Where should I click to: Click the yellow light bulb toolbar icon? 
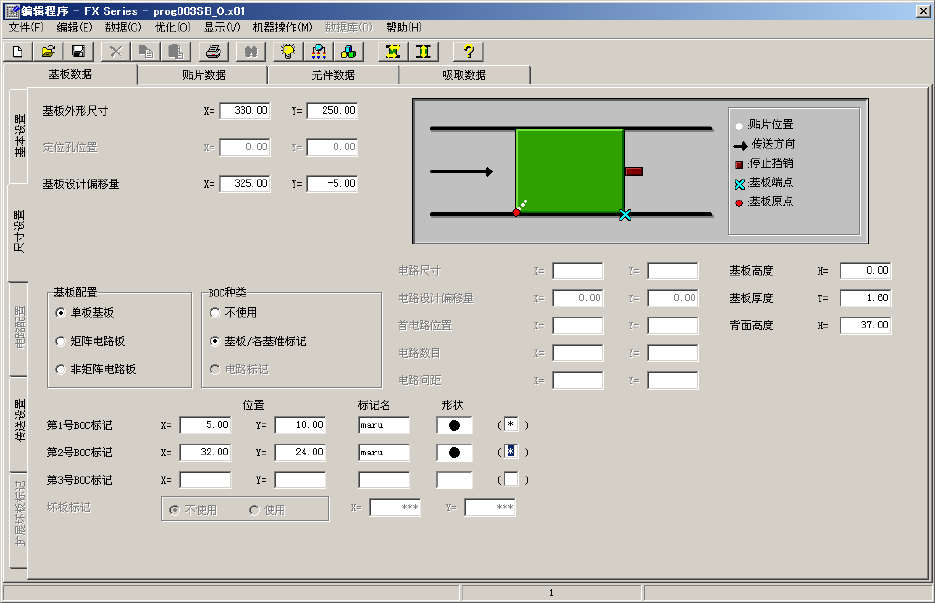click(x=288, y=51)
